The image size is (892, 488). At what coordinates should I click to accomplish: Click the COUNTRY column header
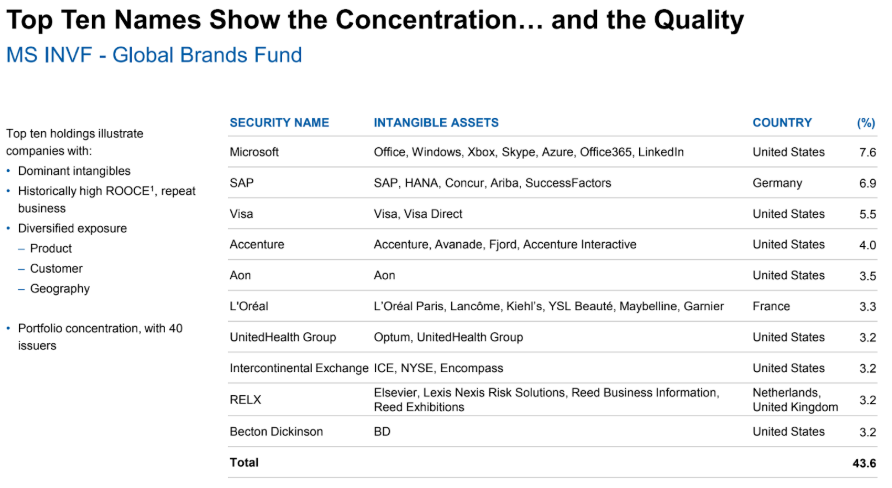[782, 123]
